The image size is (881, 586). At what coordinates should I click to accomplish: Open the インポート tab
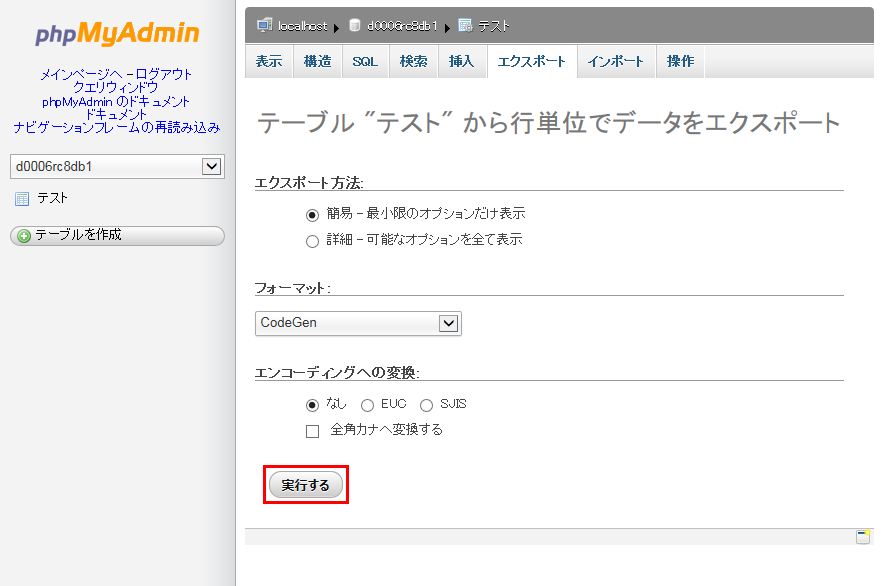click(616, 61)
